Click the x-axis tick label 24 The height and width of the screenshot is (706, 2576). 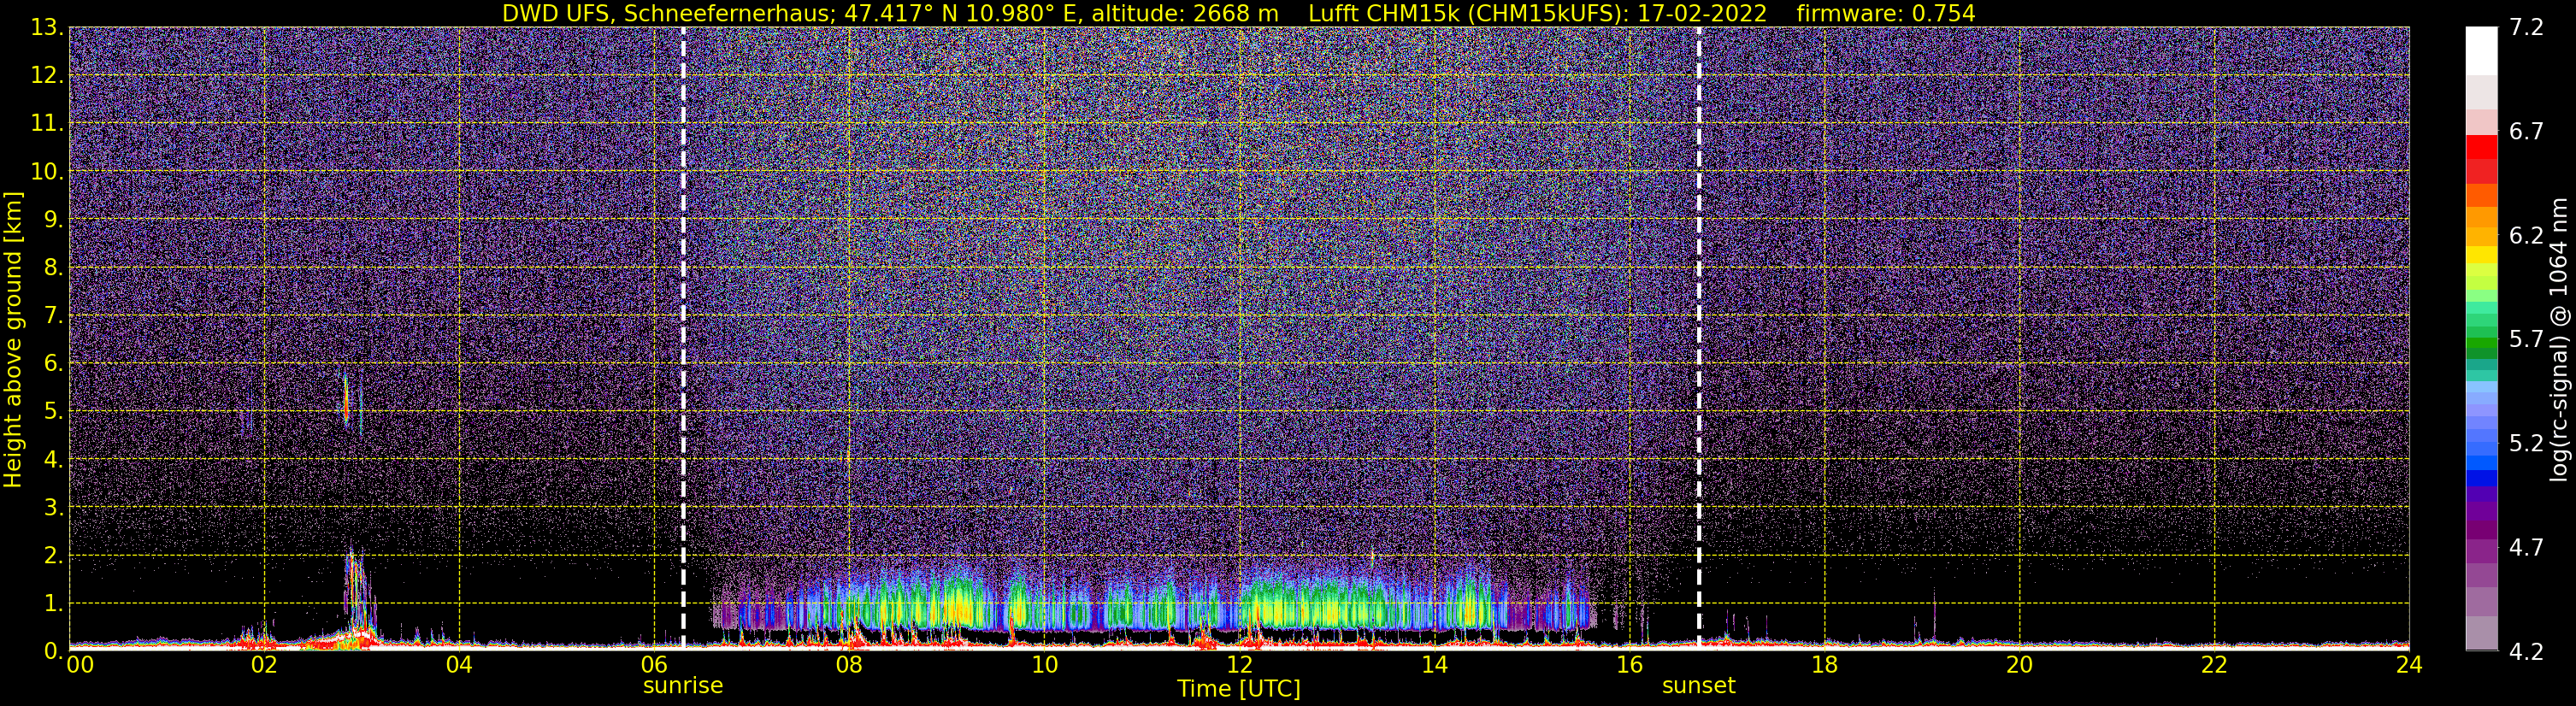2409,665
